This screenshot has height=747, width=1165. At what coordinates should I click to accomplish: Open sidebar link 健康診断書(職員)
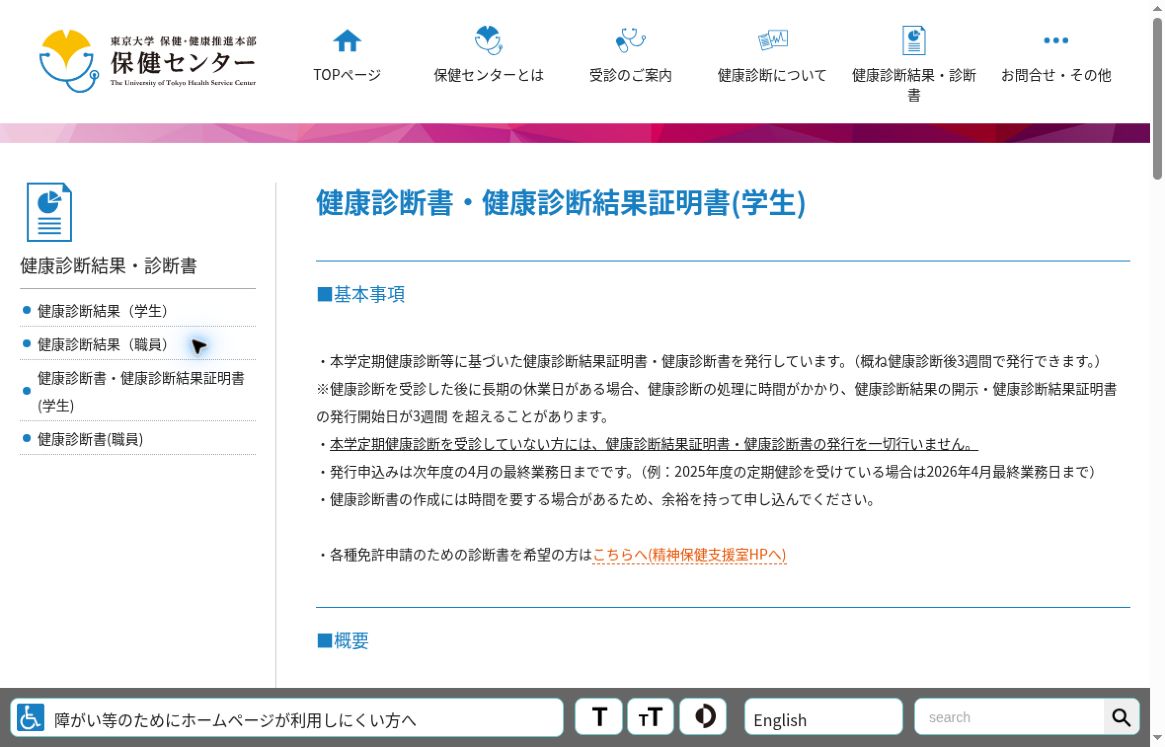click(x=90, y=439)
